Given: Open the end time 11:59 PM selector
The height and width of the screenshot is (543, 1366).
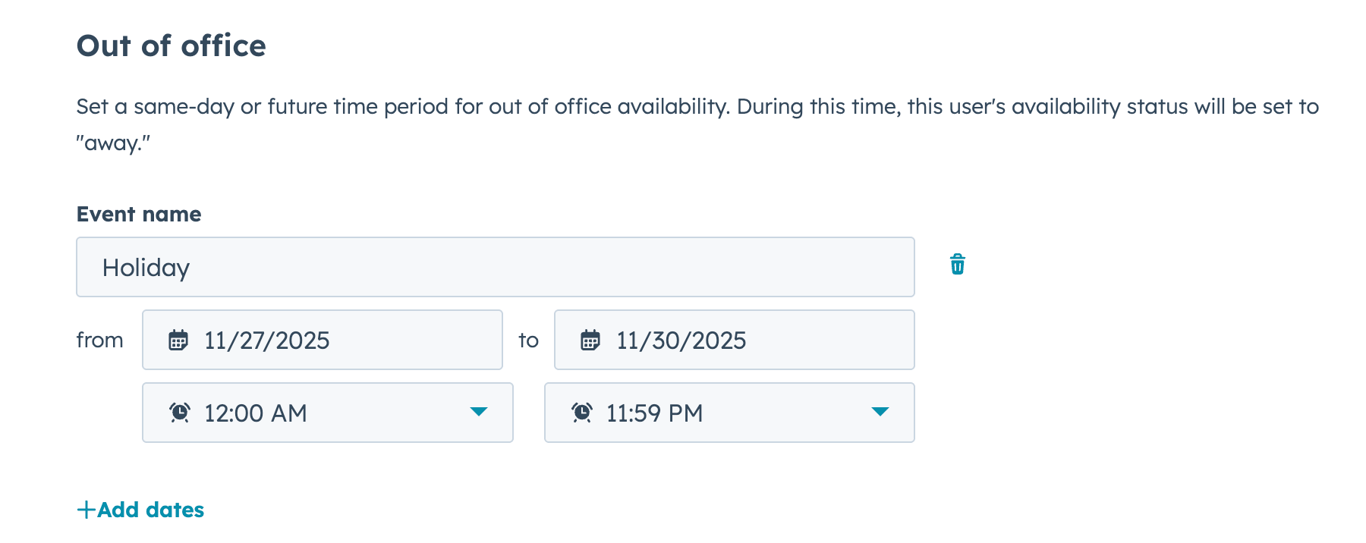Looking at the screenshot, I should [728, 412].
